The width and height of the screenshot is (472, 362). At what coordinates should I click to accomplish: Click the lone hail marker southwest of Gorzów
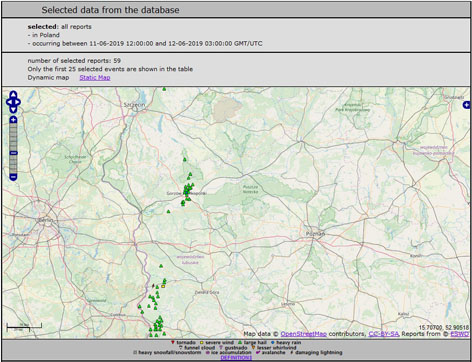(x=168, y=211)
